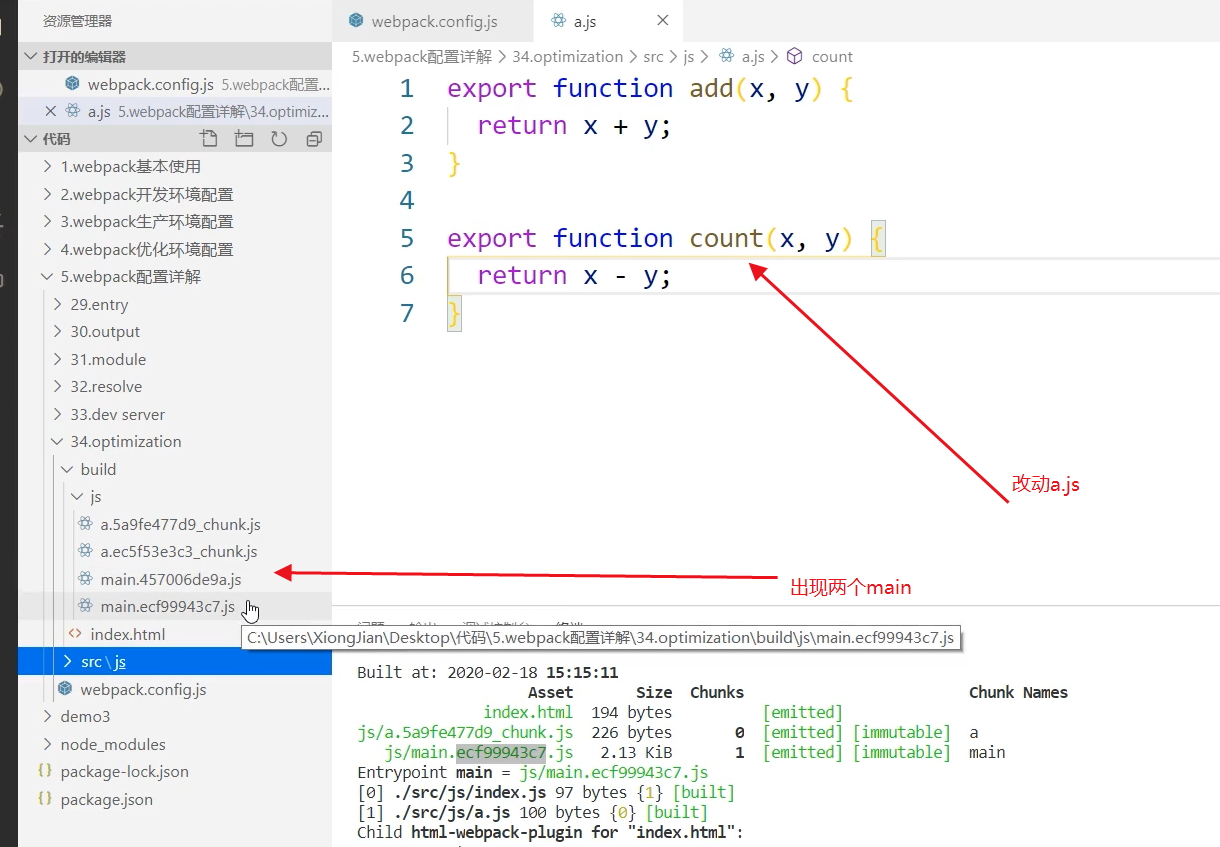Click the webpack icon on webpack.config.js tab

pyautogui.click(x=356, y=21)
